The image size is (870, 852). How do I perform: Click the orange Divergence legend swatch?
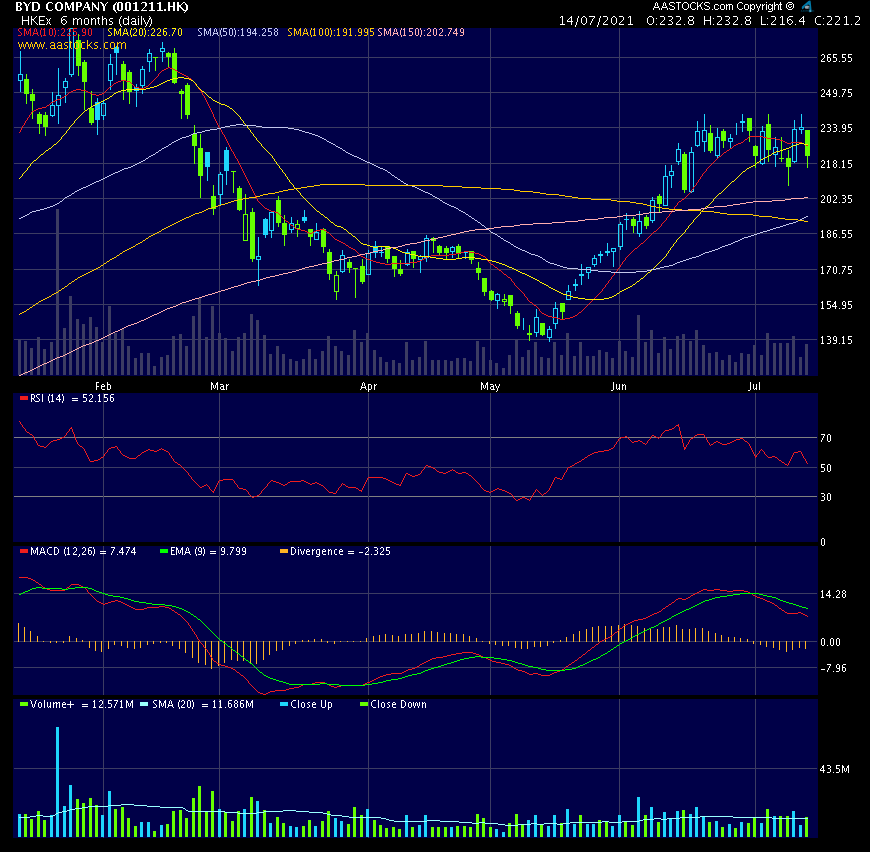[x=284, y=551]
